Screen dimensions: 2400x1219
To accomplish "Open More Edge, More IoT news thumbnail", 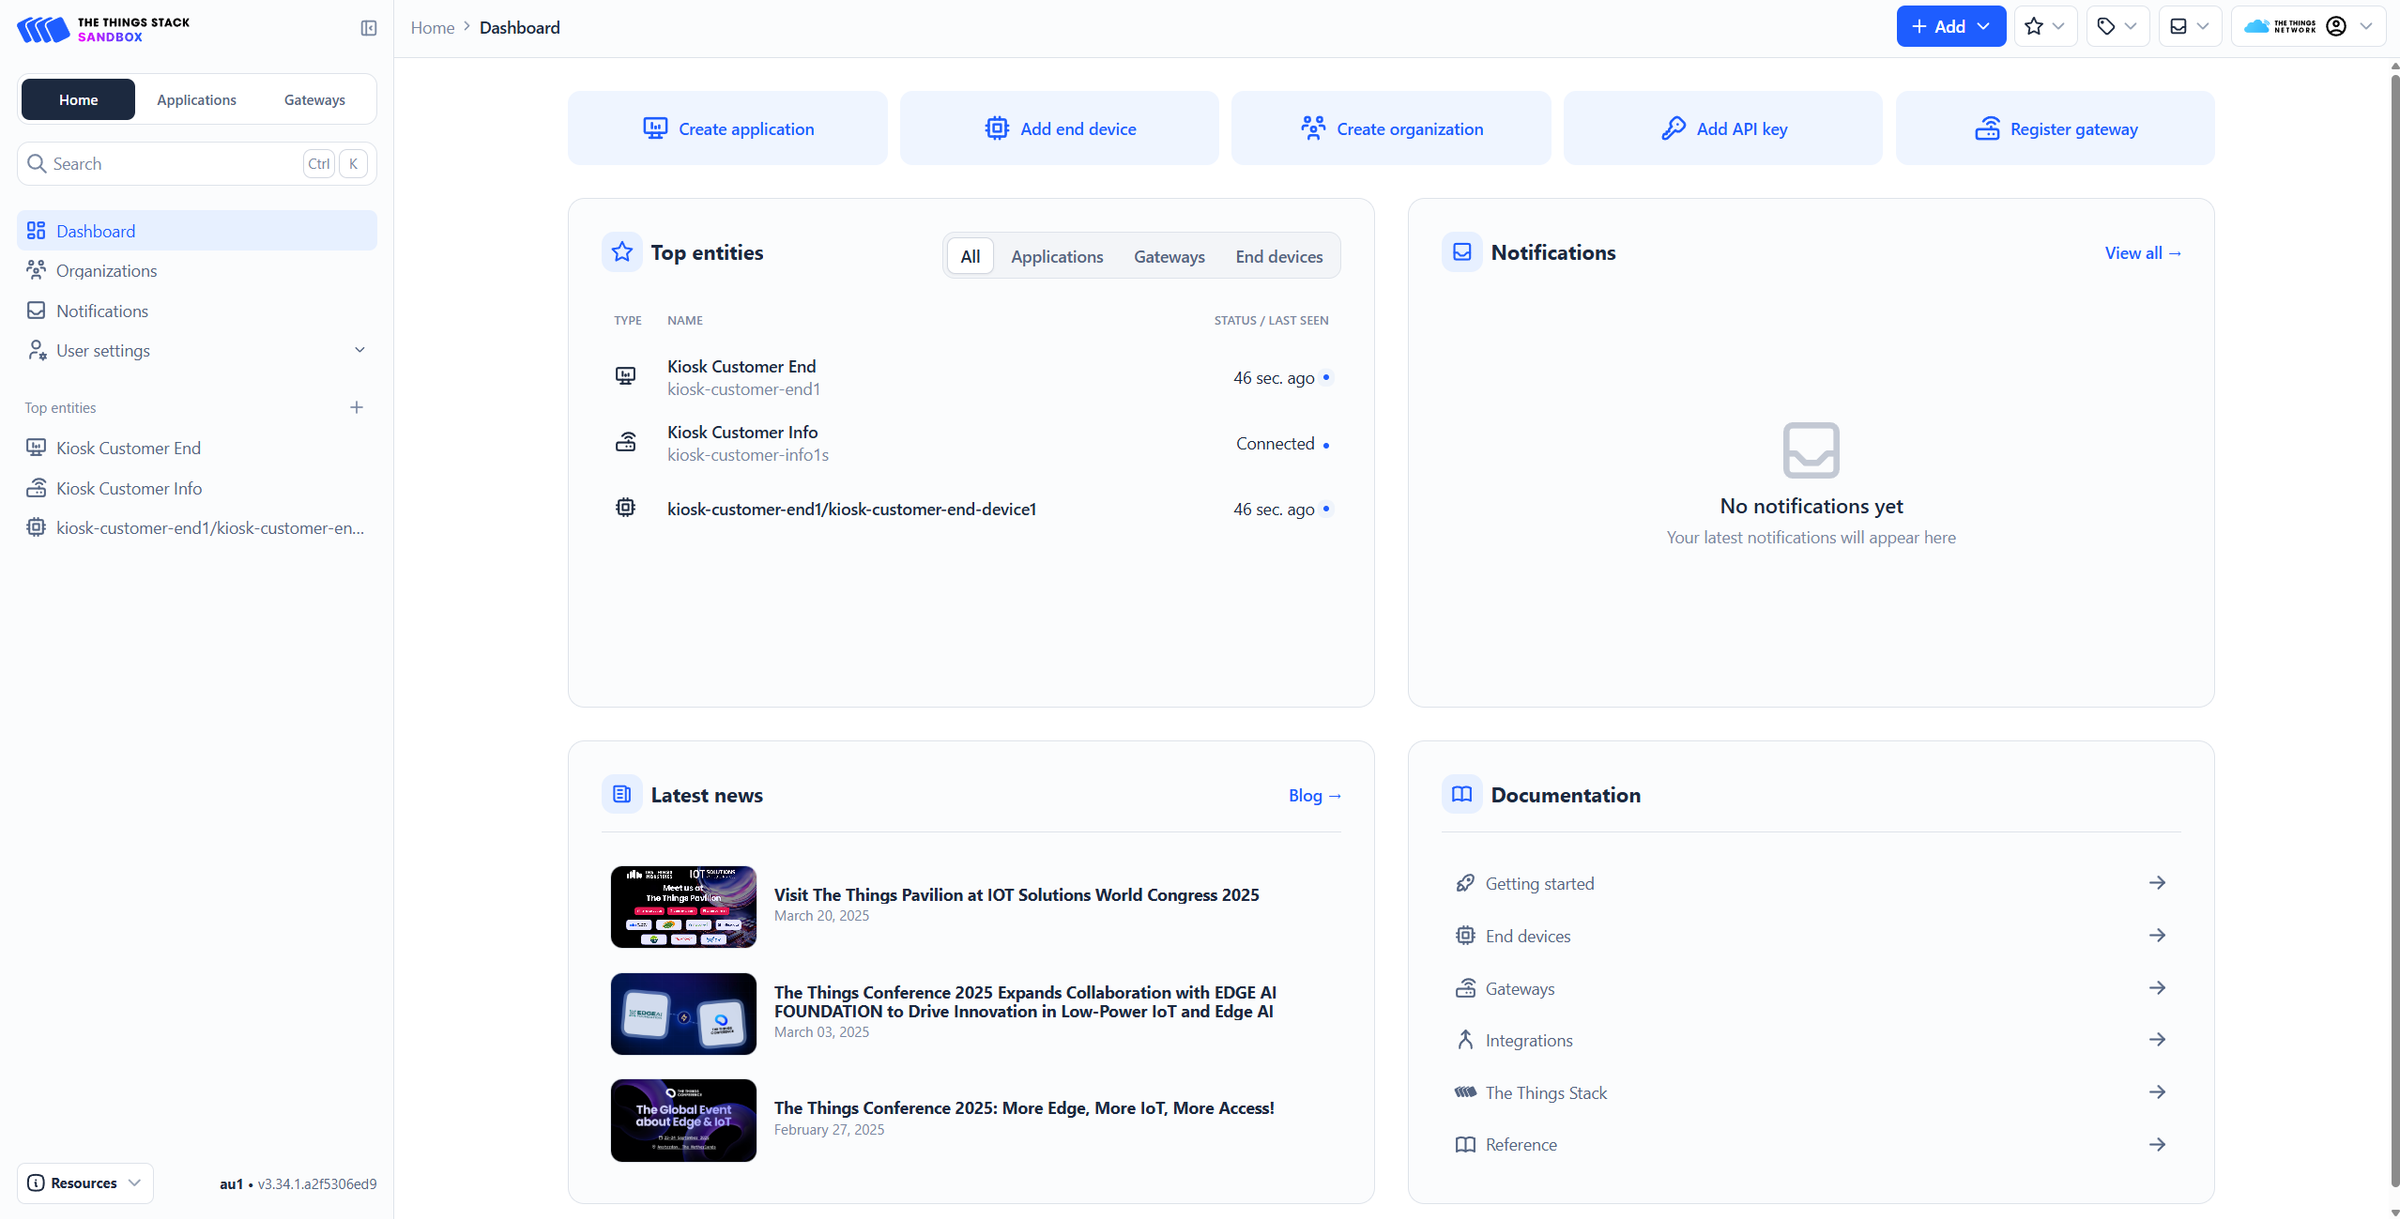I will tap(684, 1120).
